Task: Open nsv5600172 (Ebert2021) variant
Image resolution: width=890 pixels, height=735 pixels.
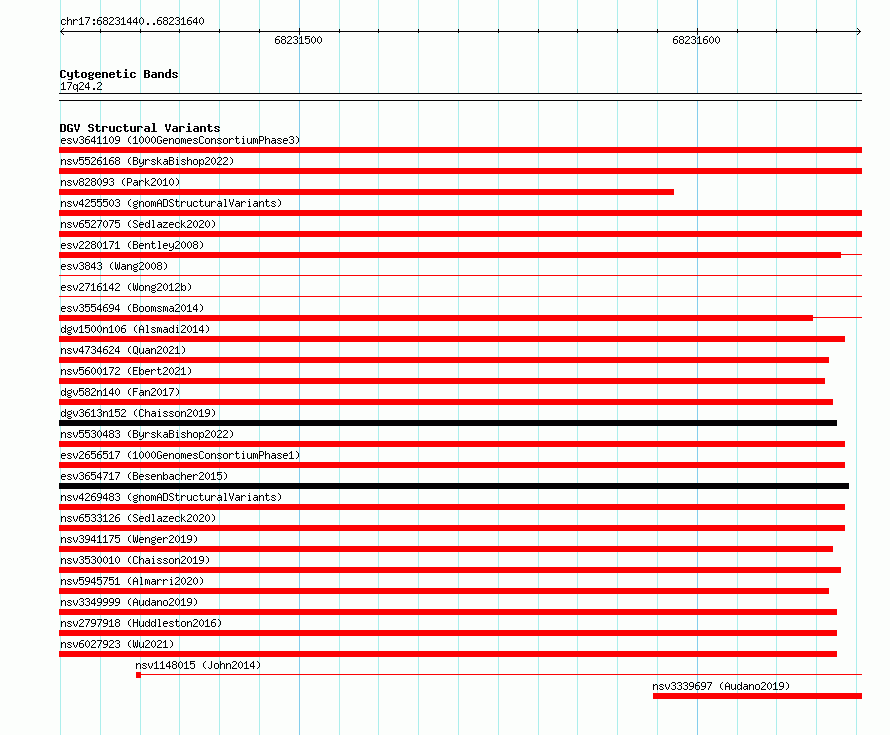Action: coord(126,371)
